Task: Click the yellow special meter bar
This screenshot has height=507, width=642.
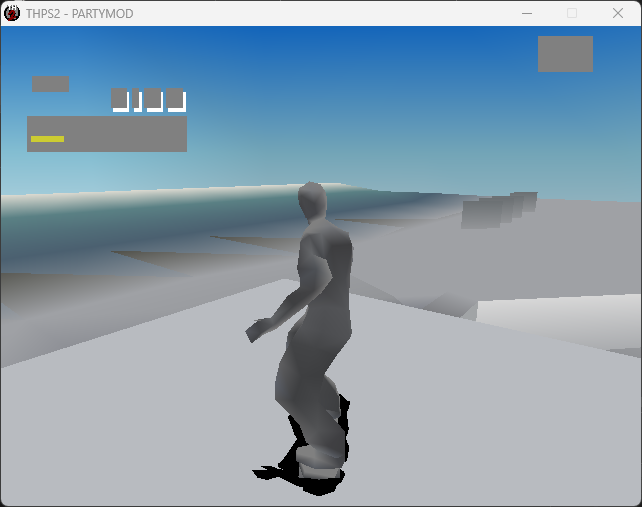Action: 47,139
